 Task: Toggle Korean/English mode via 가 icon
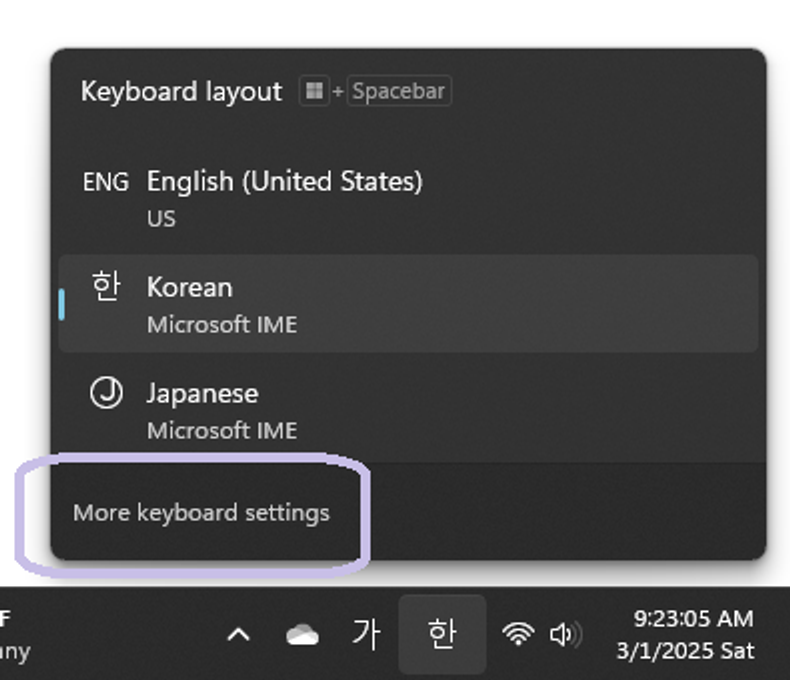click(x=366, y=634)
